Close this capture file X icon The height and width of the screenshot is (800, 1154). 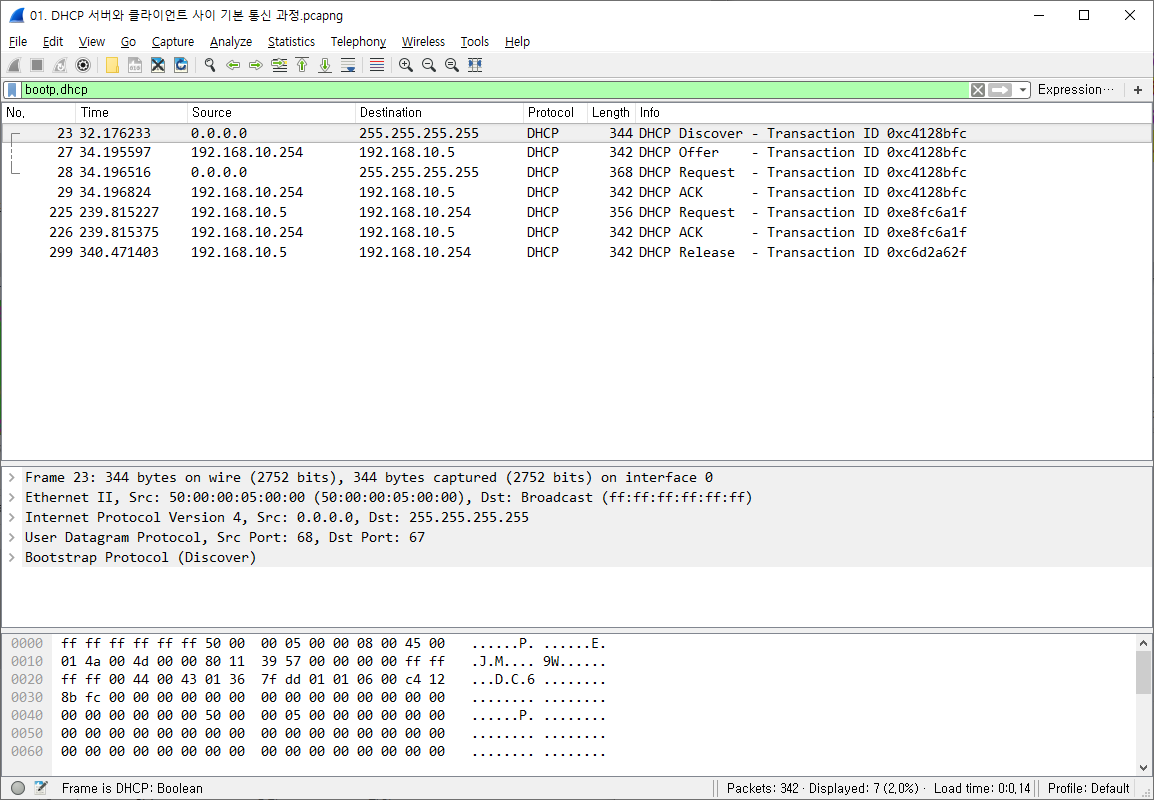(x=157, y=66)
